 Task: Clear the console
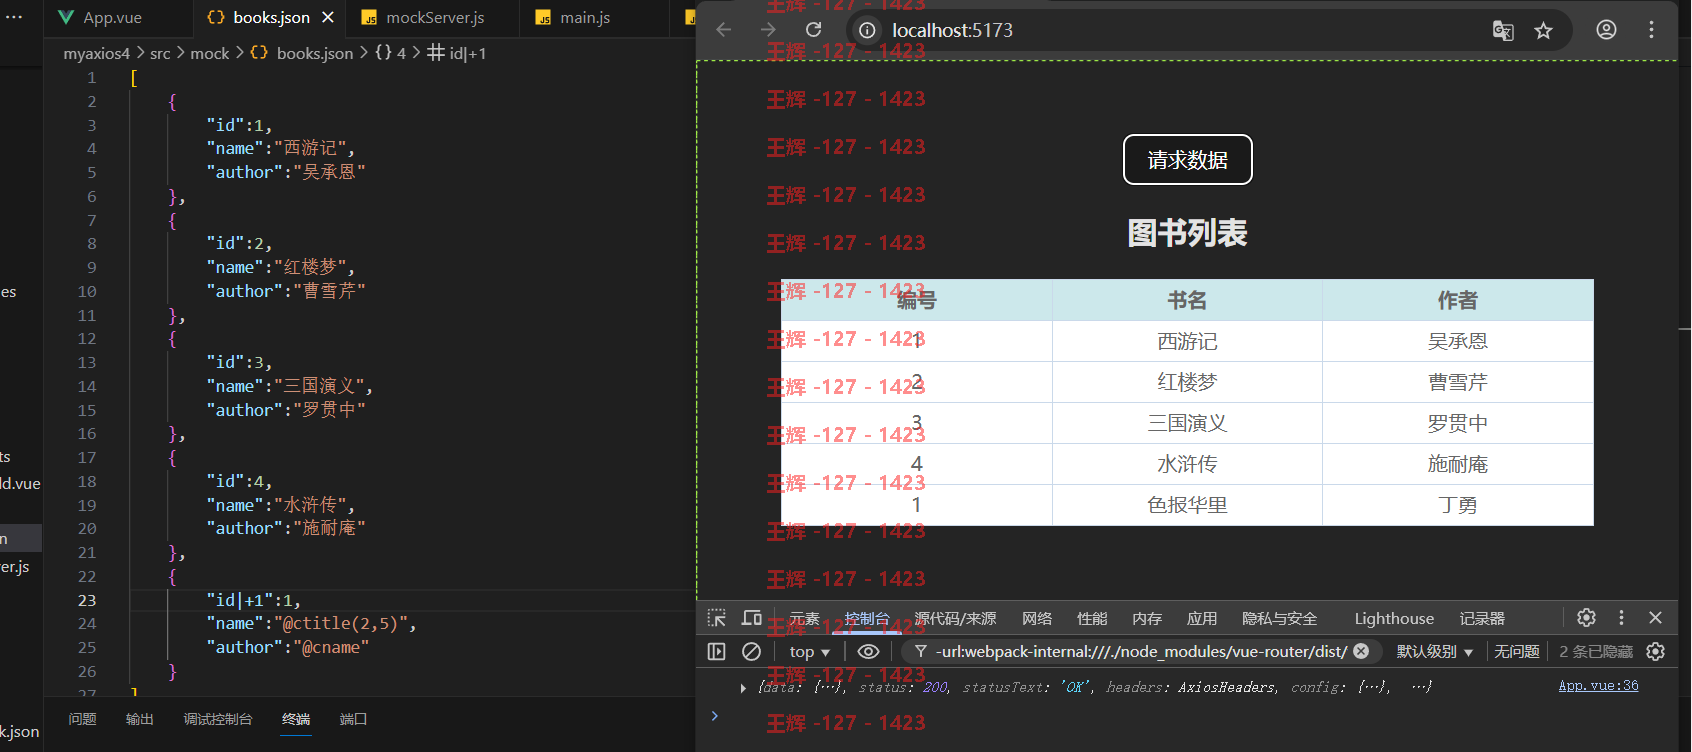click(x=751, y=652)
